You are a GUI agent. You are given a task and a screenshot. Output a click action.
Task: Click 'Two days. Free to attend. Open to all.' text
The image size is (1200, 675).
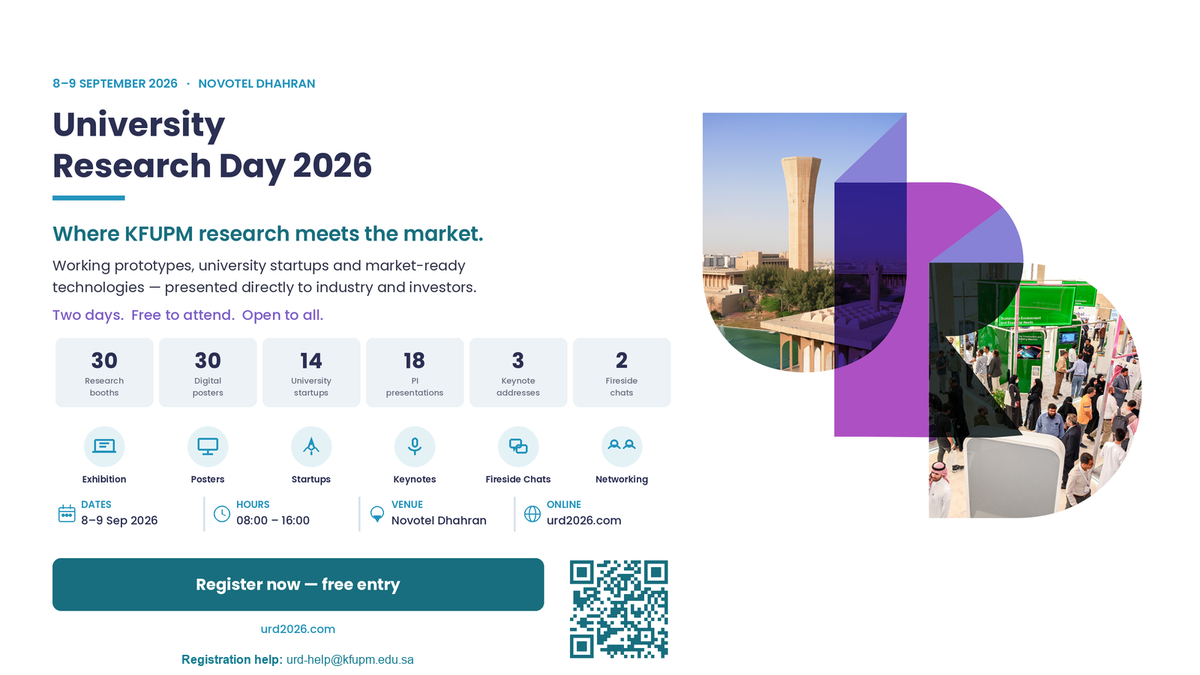pos(188,315)
